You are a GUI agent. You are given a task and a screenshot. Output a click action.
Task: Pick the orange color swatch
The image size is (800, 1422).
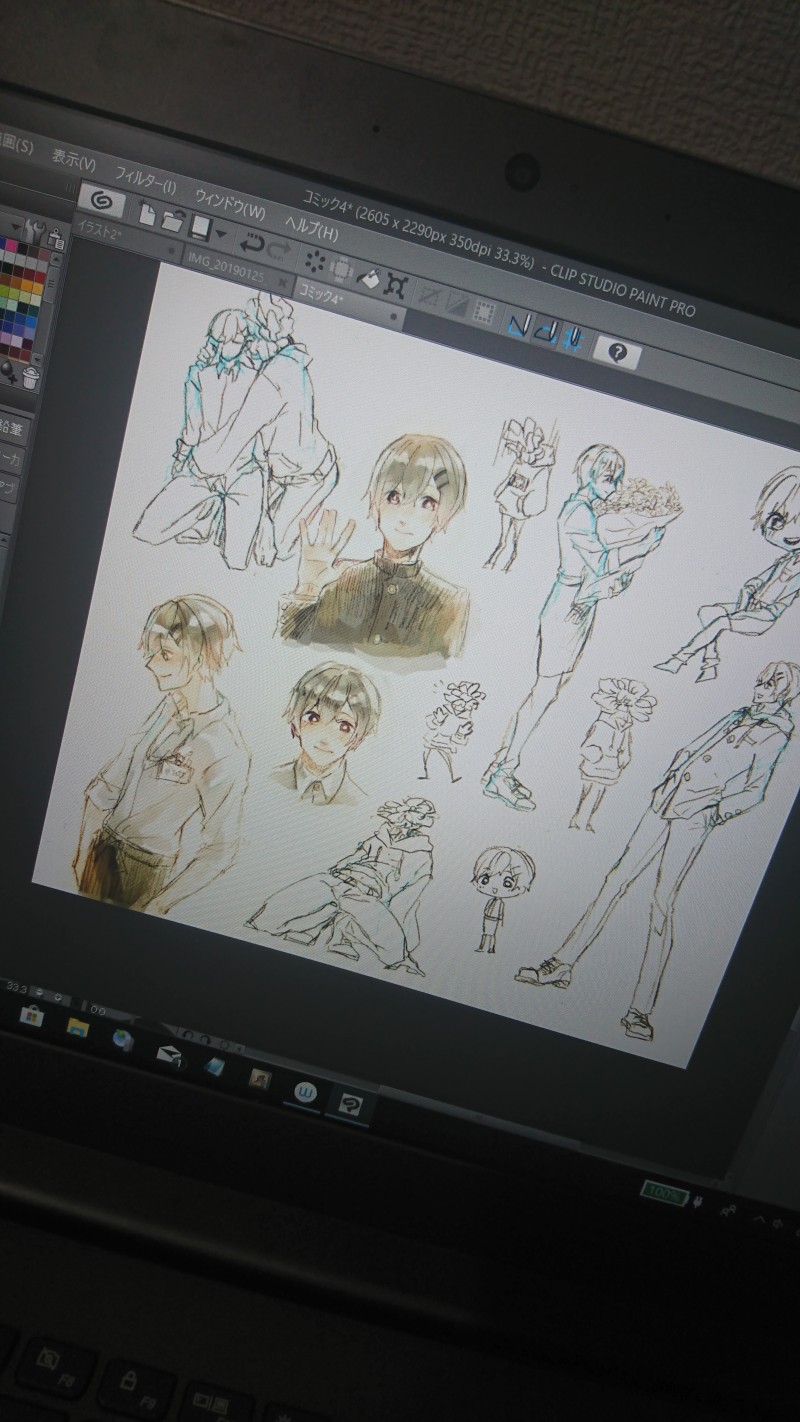tap(27, 285)
